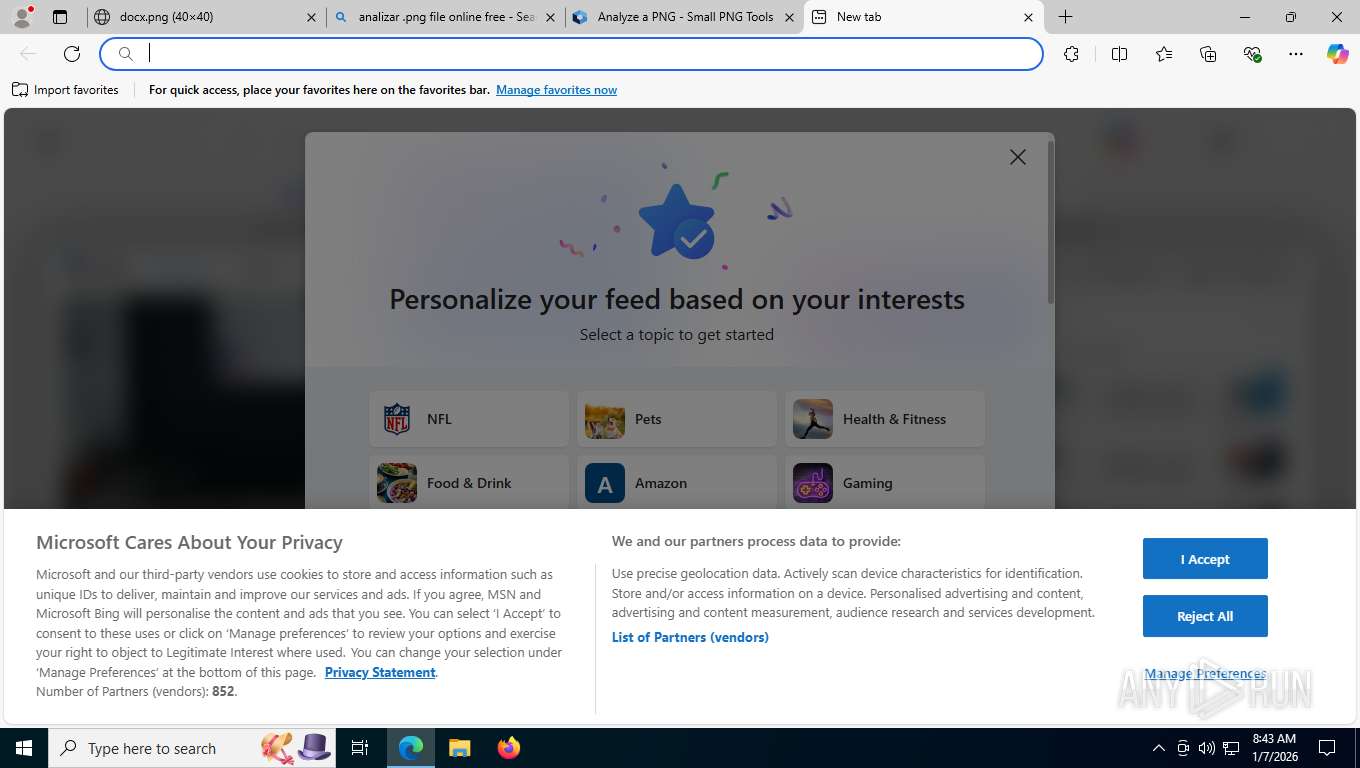This screenshot has width=1360, height=768.
Task: Open Task View icon on taskbar
Action: pos(360,748)
